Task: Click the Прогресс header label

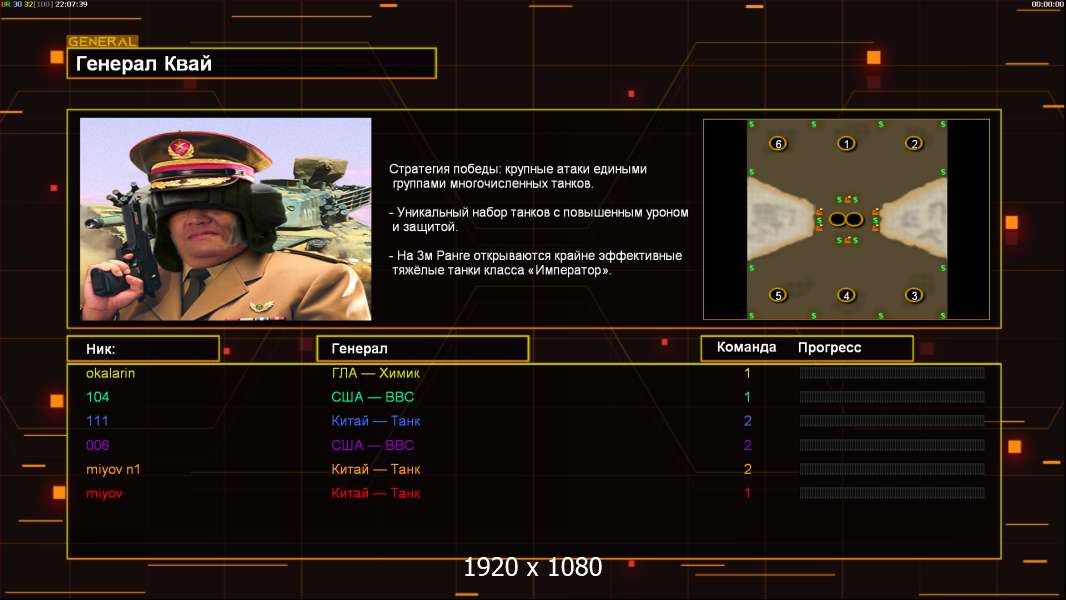Action: tap(829, 347)
